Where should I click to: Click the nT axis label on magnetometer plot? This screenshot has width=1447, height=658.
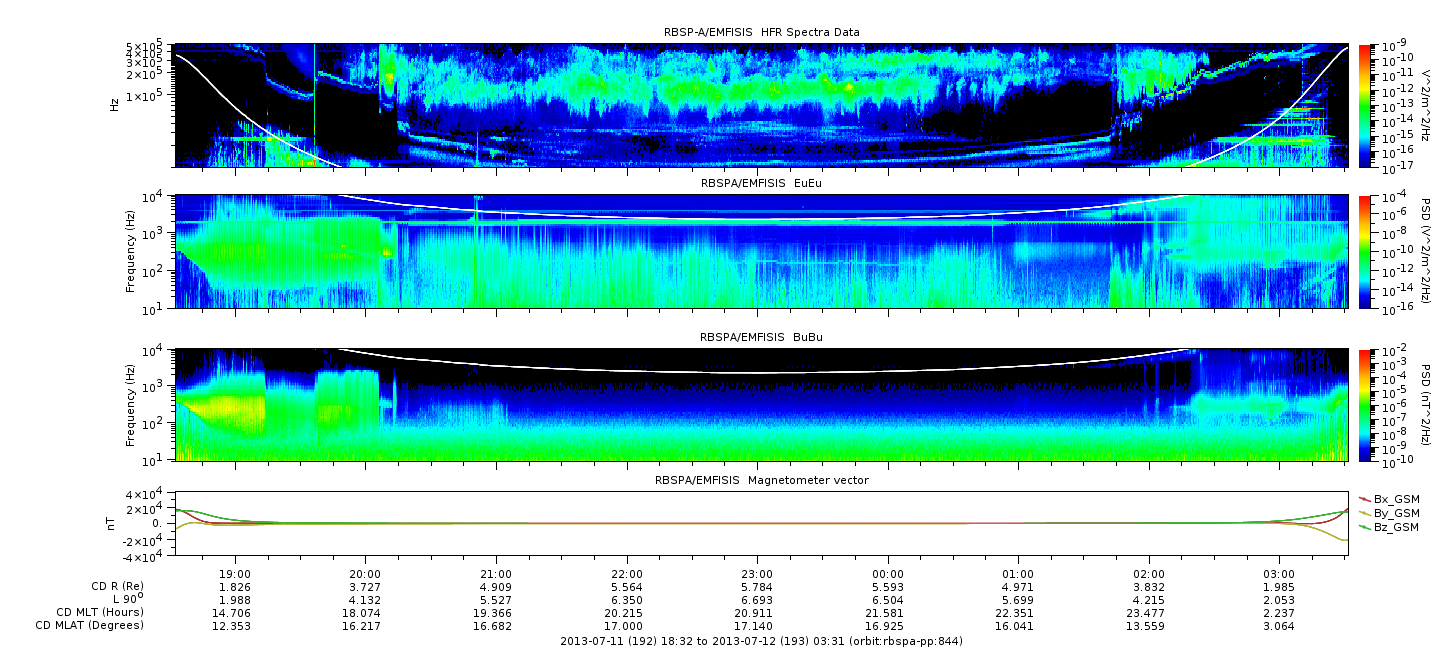click(x=114, y=523)
